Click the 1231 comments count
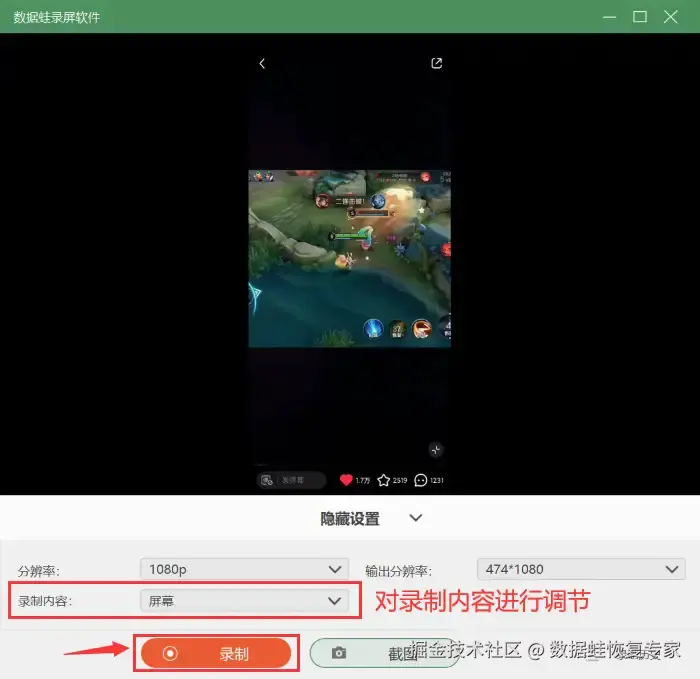The height and width of the screenshot is (679, 700). (x=437, y=480)
